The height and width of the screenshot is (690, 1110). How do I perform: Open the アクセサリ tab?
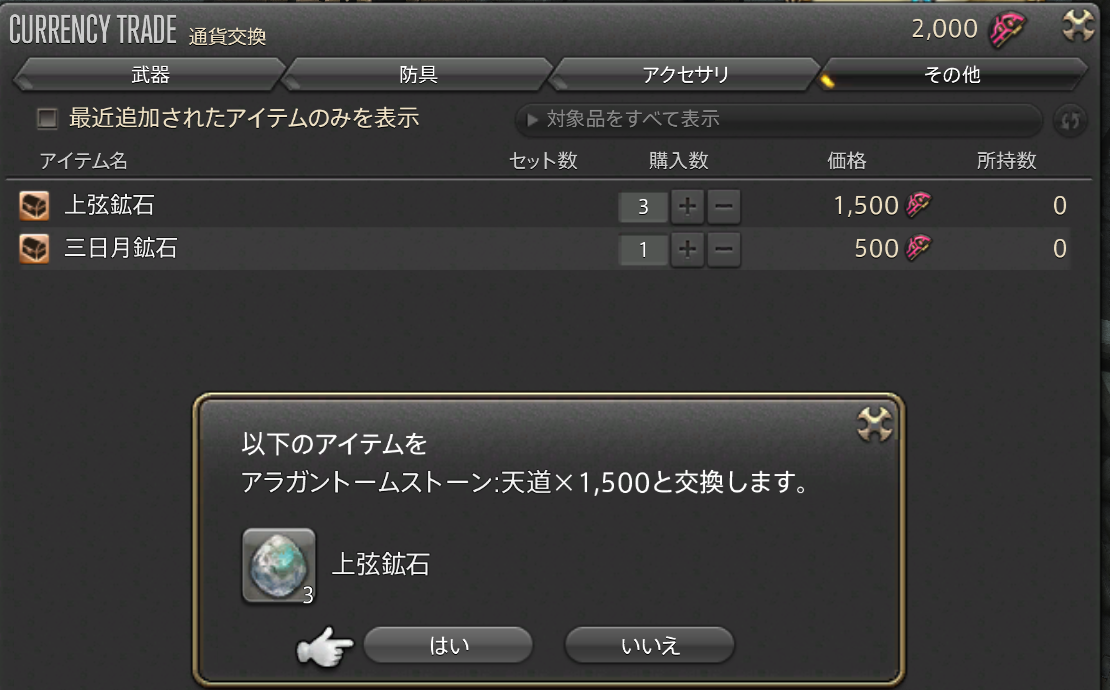[x=685, y=74]
